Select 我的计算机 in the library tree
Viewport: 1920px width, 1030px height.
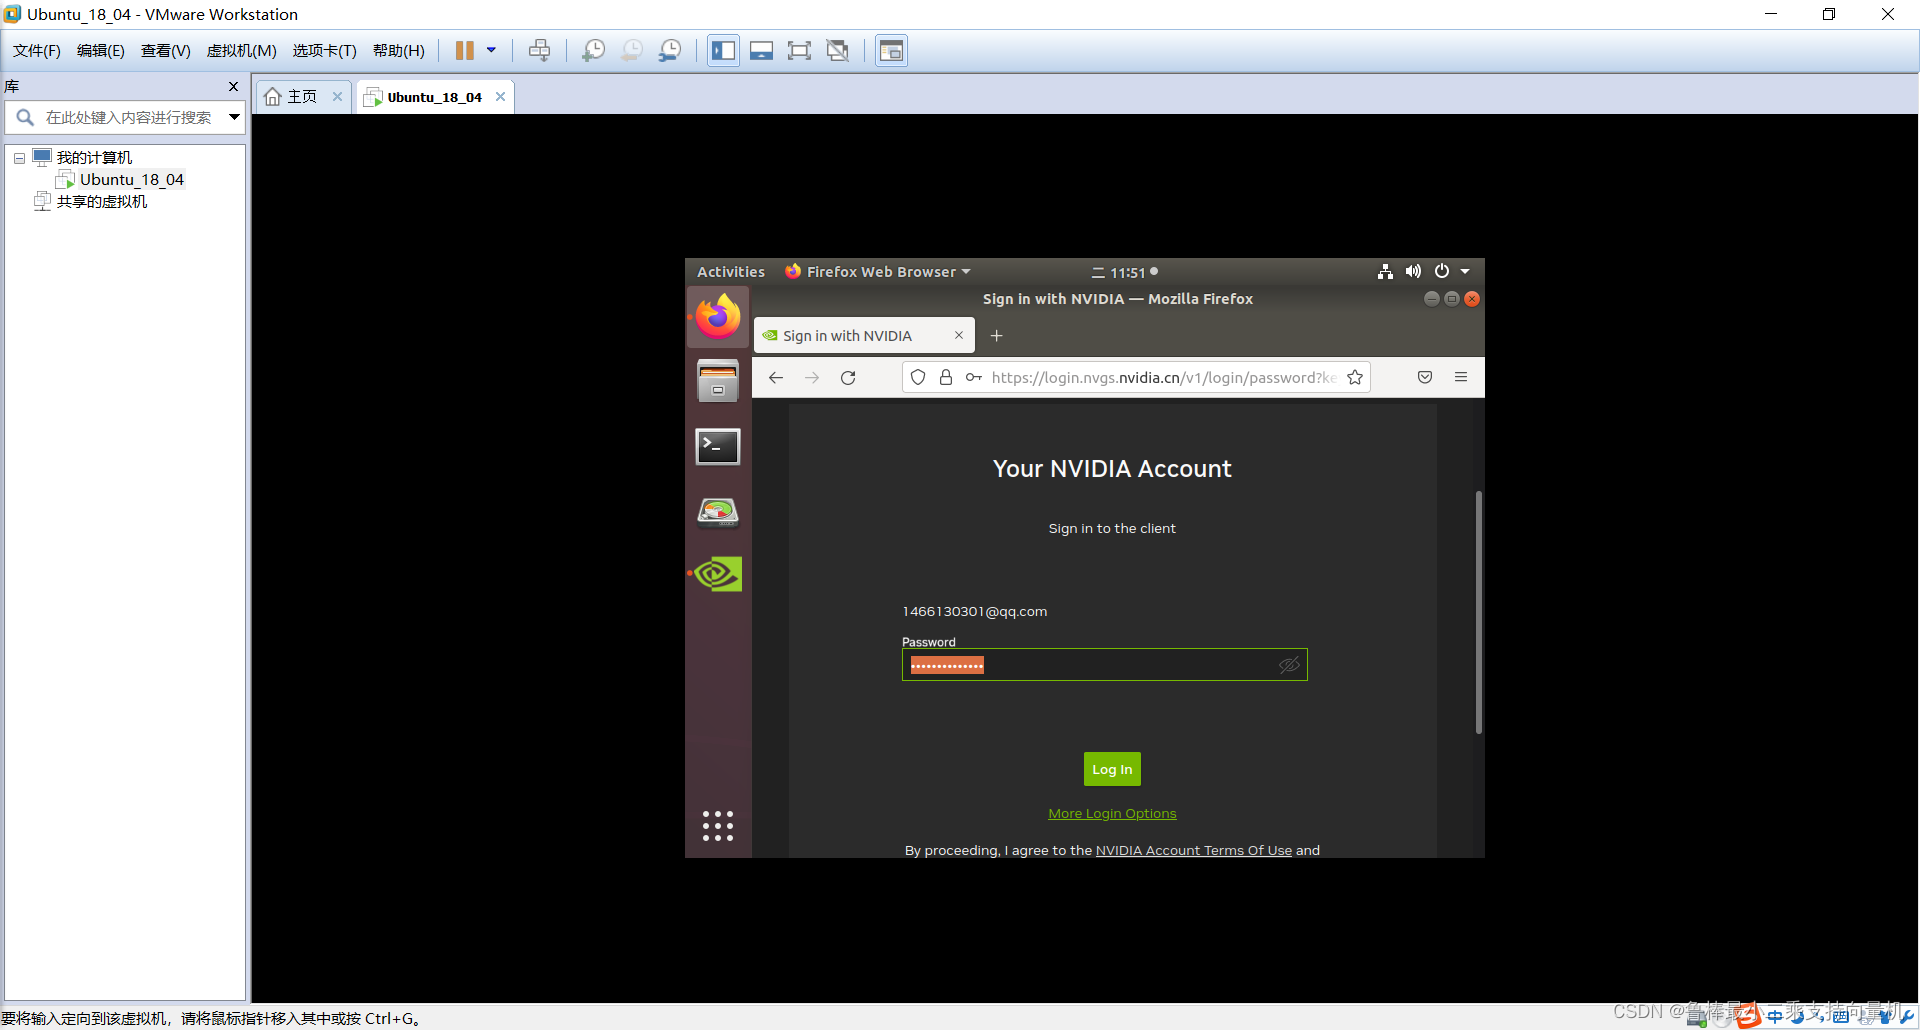(94, 157)
